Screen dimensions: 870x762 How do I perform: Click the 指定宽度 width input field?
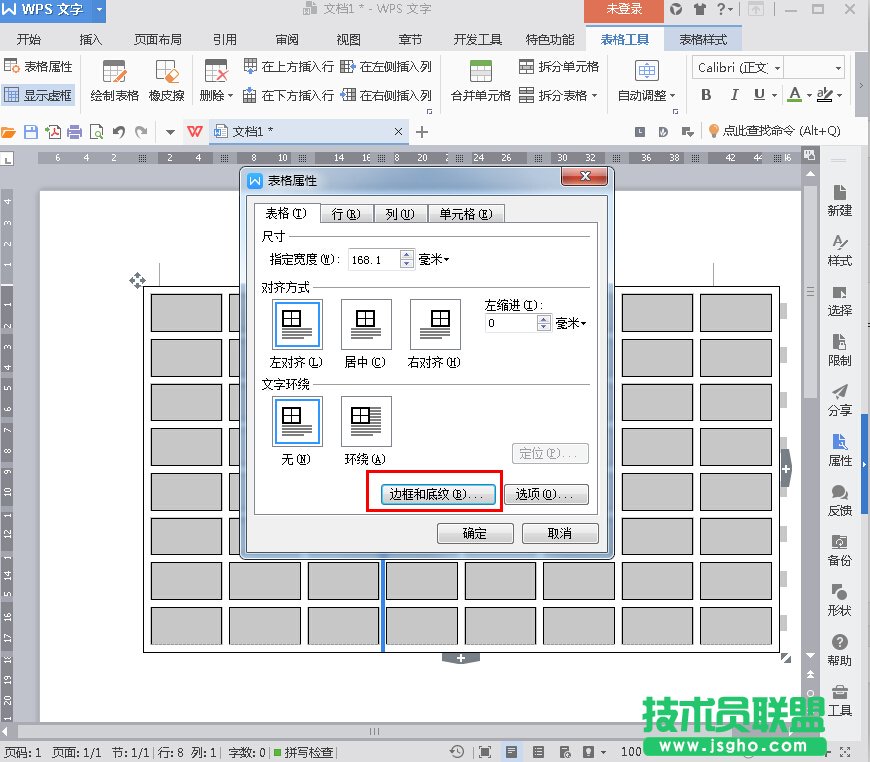[x=373, y=260]
